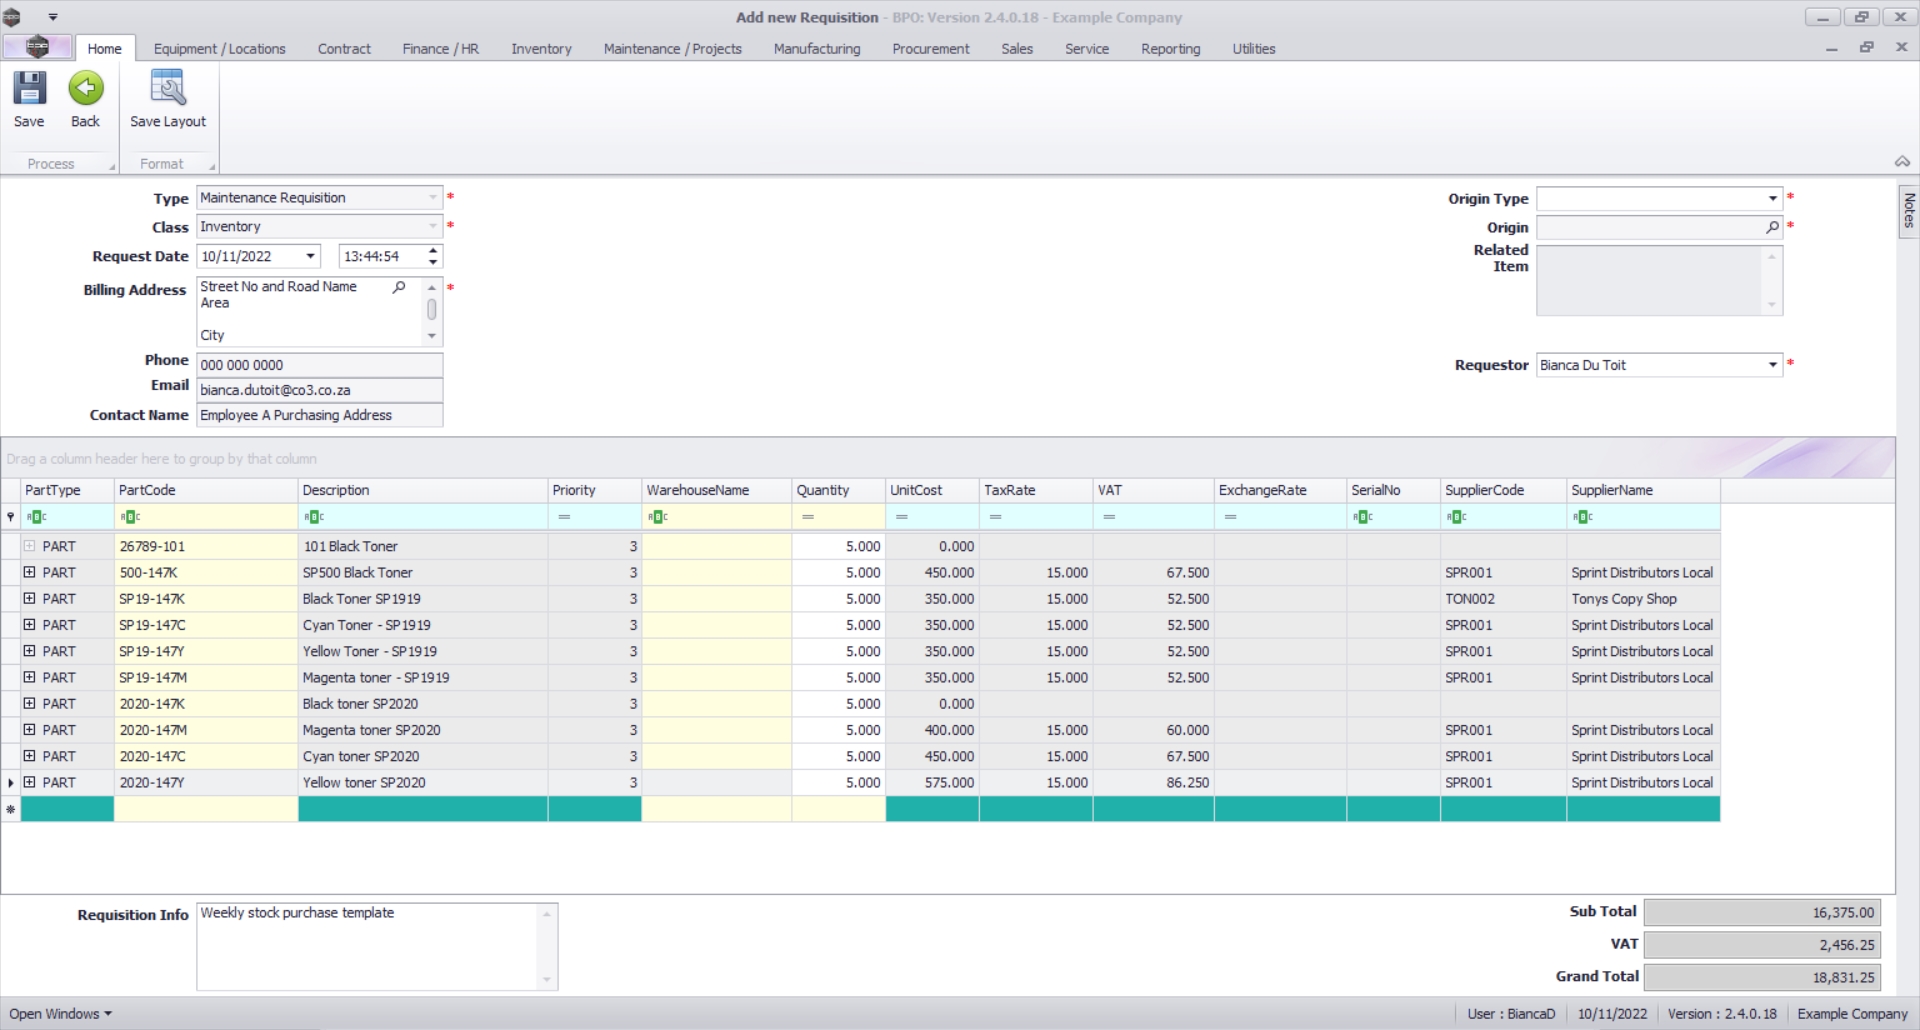
Task: Click the quick access toolbar customize arrow
Action: pos(53,17)
